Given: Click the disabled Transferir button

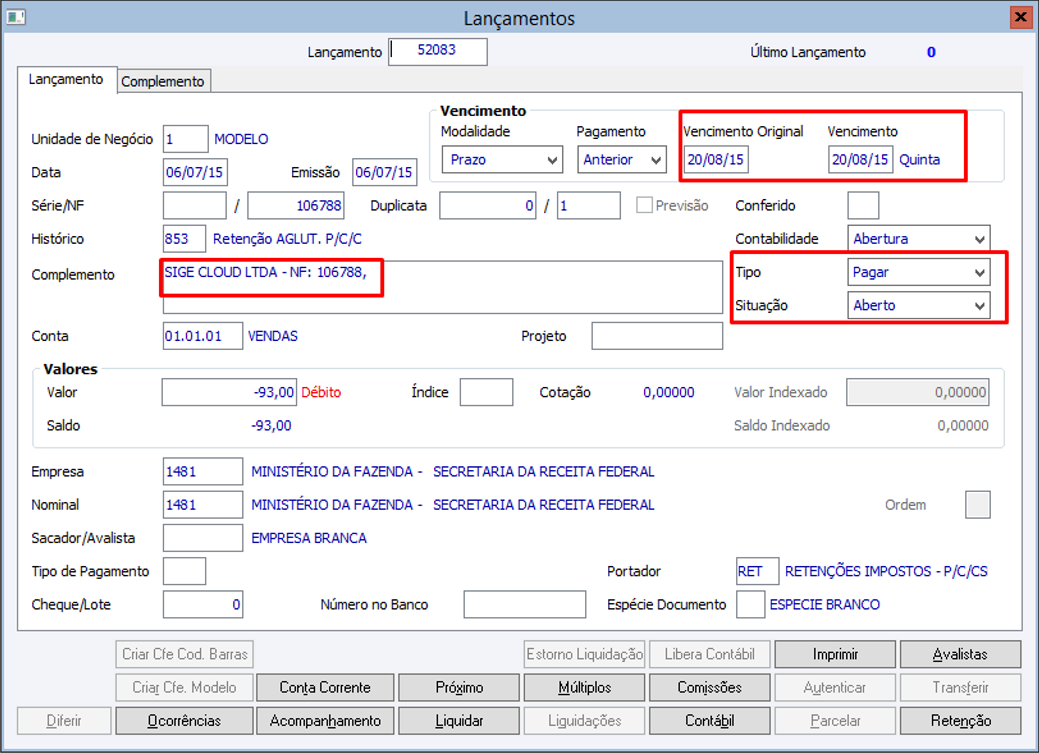Looking at the screenshot, I should coord(960,687).
